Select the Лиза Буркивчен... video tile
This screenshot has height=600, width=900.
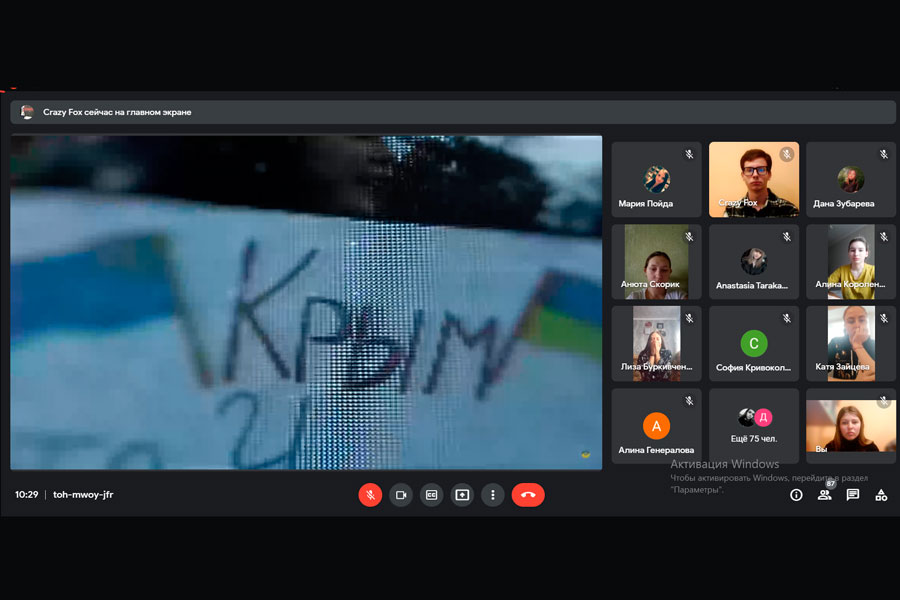tap(657, 344)
